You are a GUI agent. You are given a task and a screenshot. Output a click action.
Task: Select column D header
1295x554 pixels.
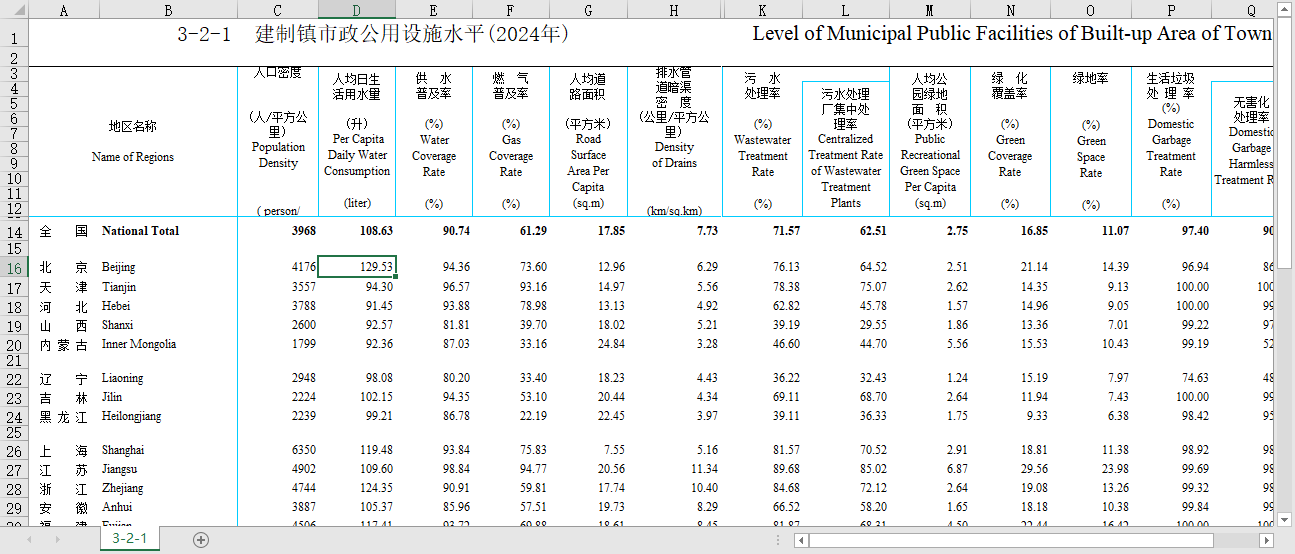(x=356, y=10)
